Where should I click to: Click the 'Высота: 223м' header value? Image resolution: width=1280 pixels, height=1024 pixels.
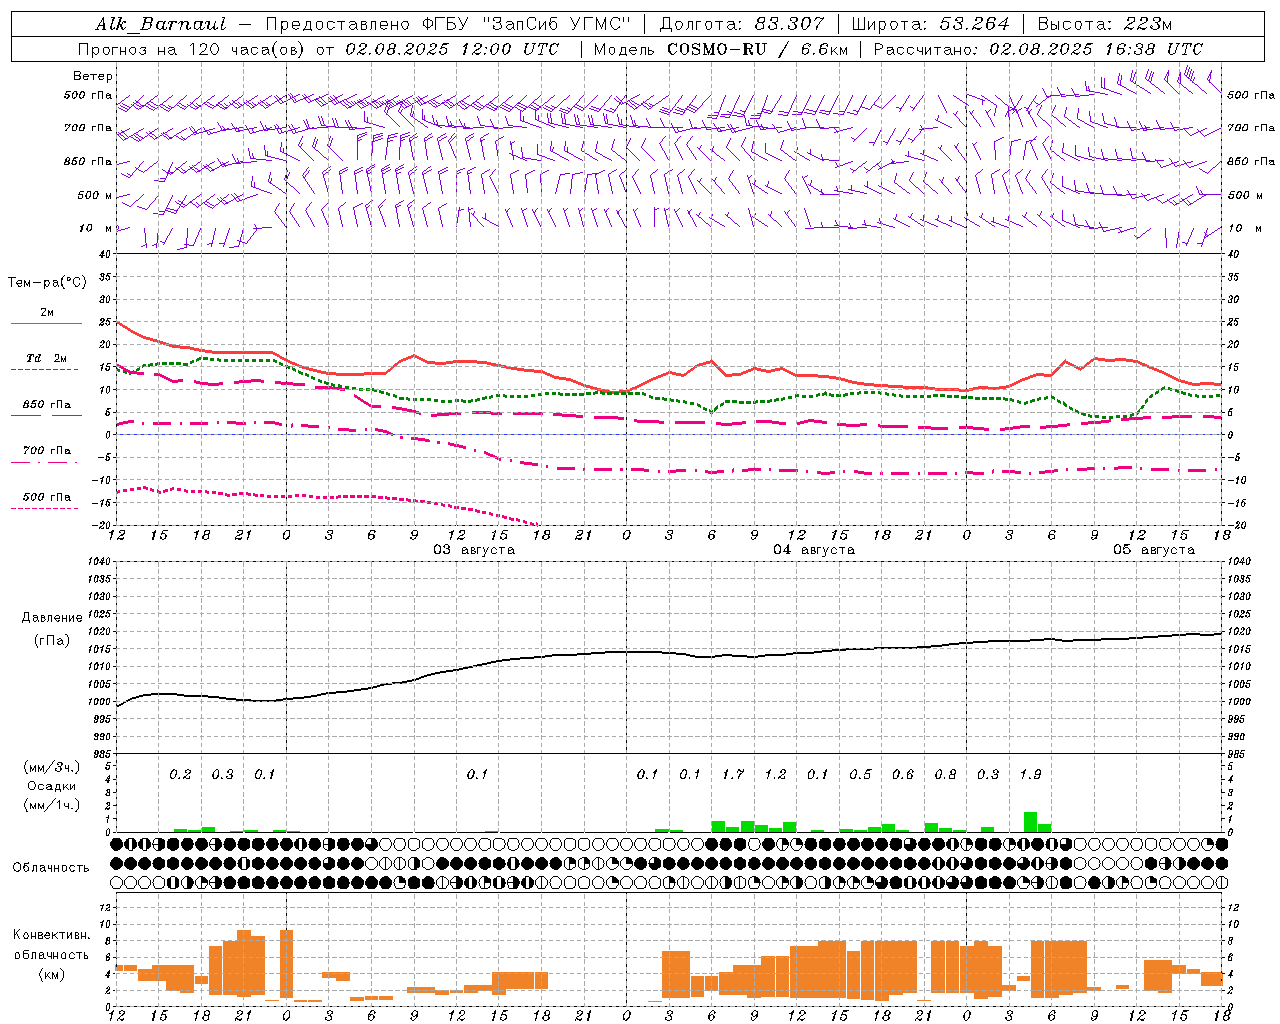1104,24
